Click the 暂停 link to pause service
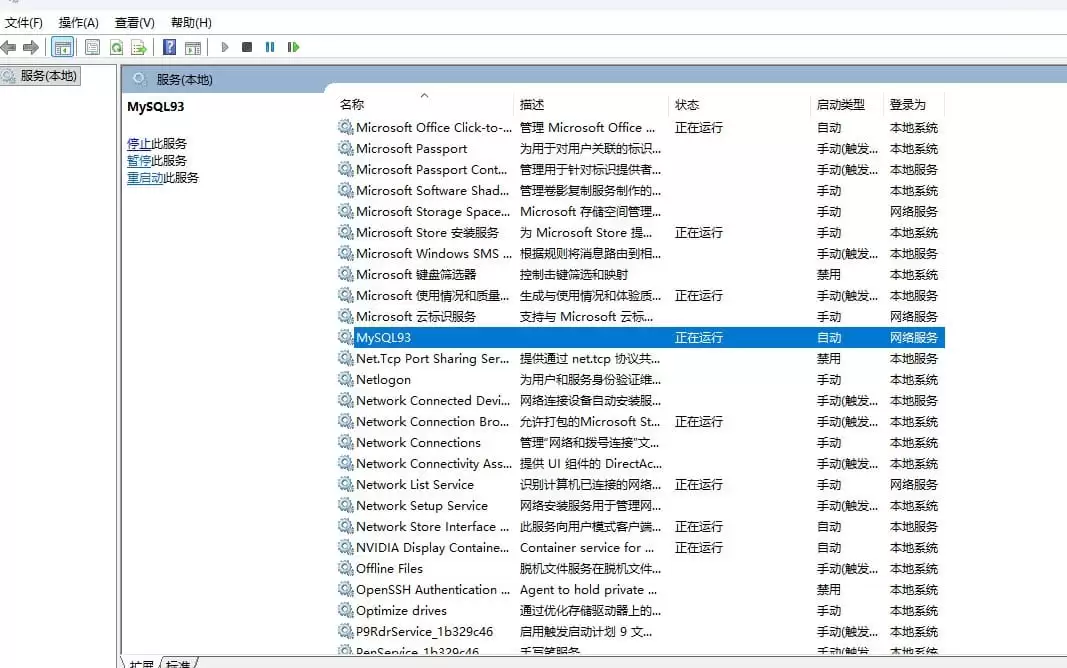 click(x=139, y=161)
